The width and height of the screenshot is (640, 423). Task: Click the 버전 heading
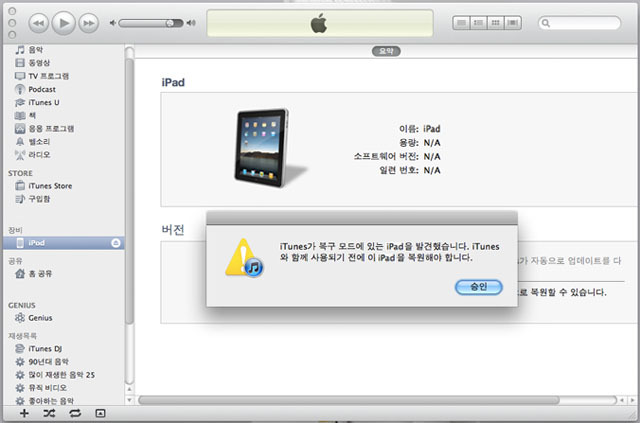173,230
